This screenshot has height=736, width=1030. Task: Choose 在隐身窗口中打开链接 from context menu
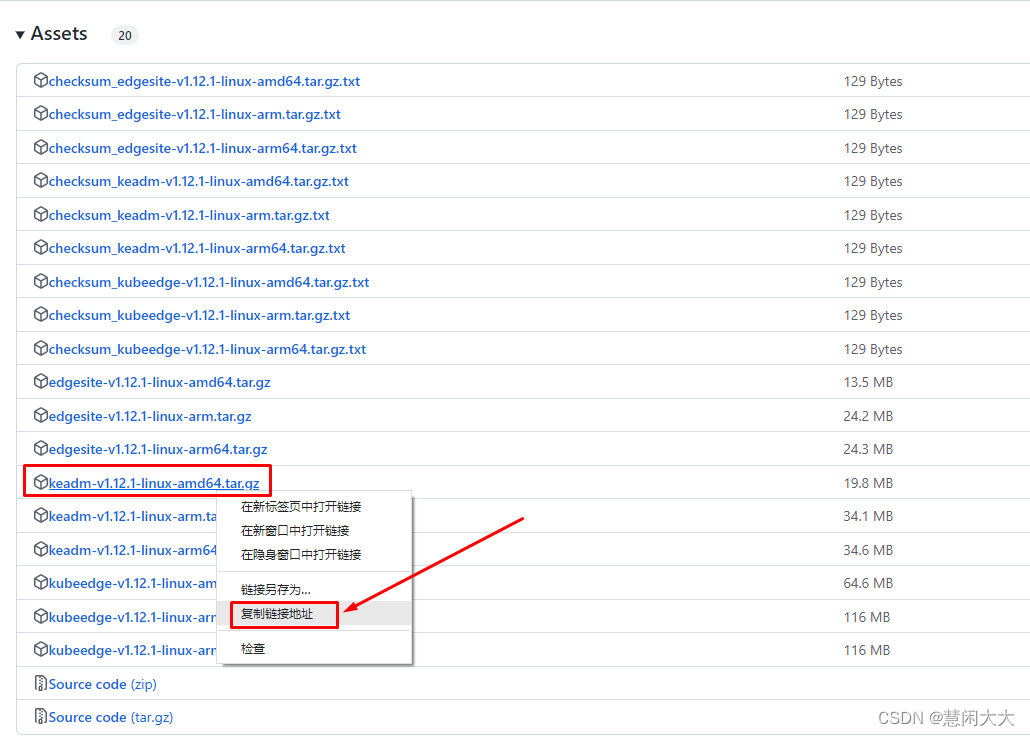[x=314, y=555]
